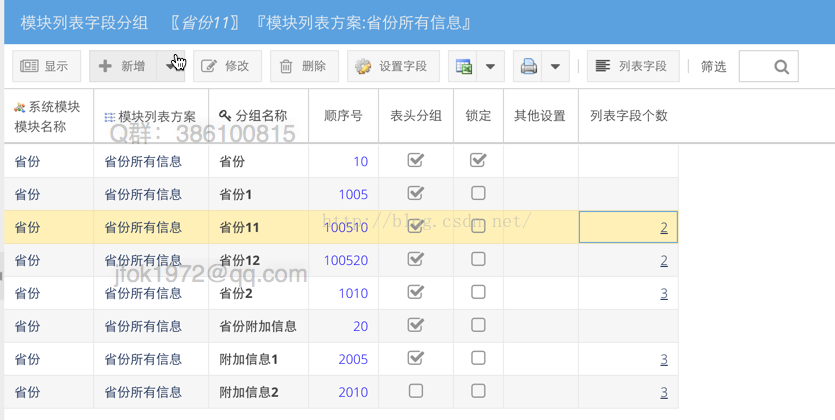This screenshot has width=835, height=420.
Task: Select the 省份11 group name cell
Action: pyautogui.click(x=258, y=228)
